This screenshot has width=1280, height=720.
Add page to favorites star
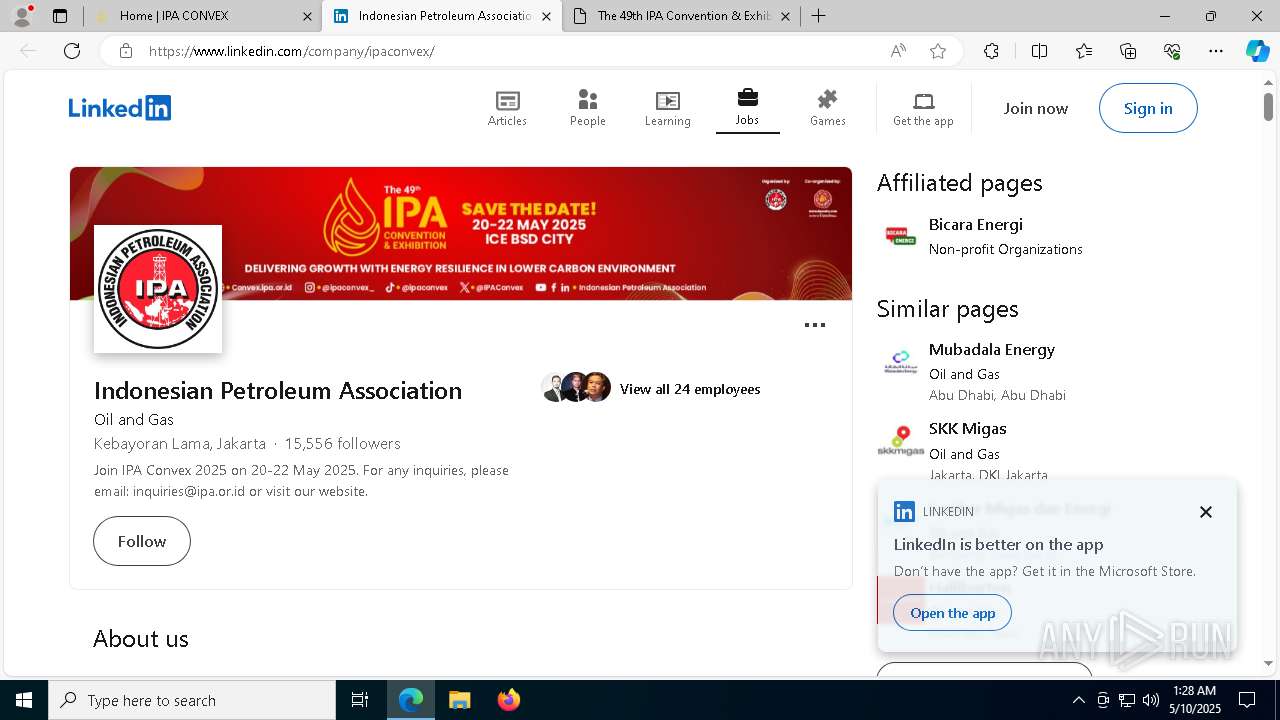point(938,51)
